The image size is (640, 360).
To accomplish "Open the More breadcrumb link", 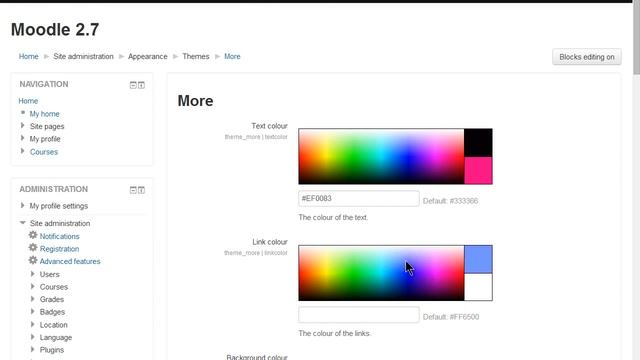I will (x=232, y=56).
